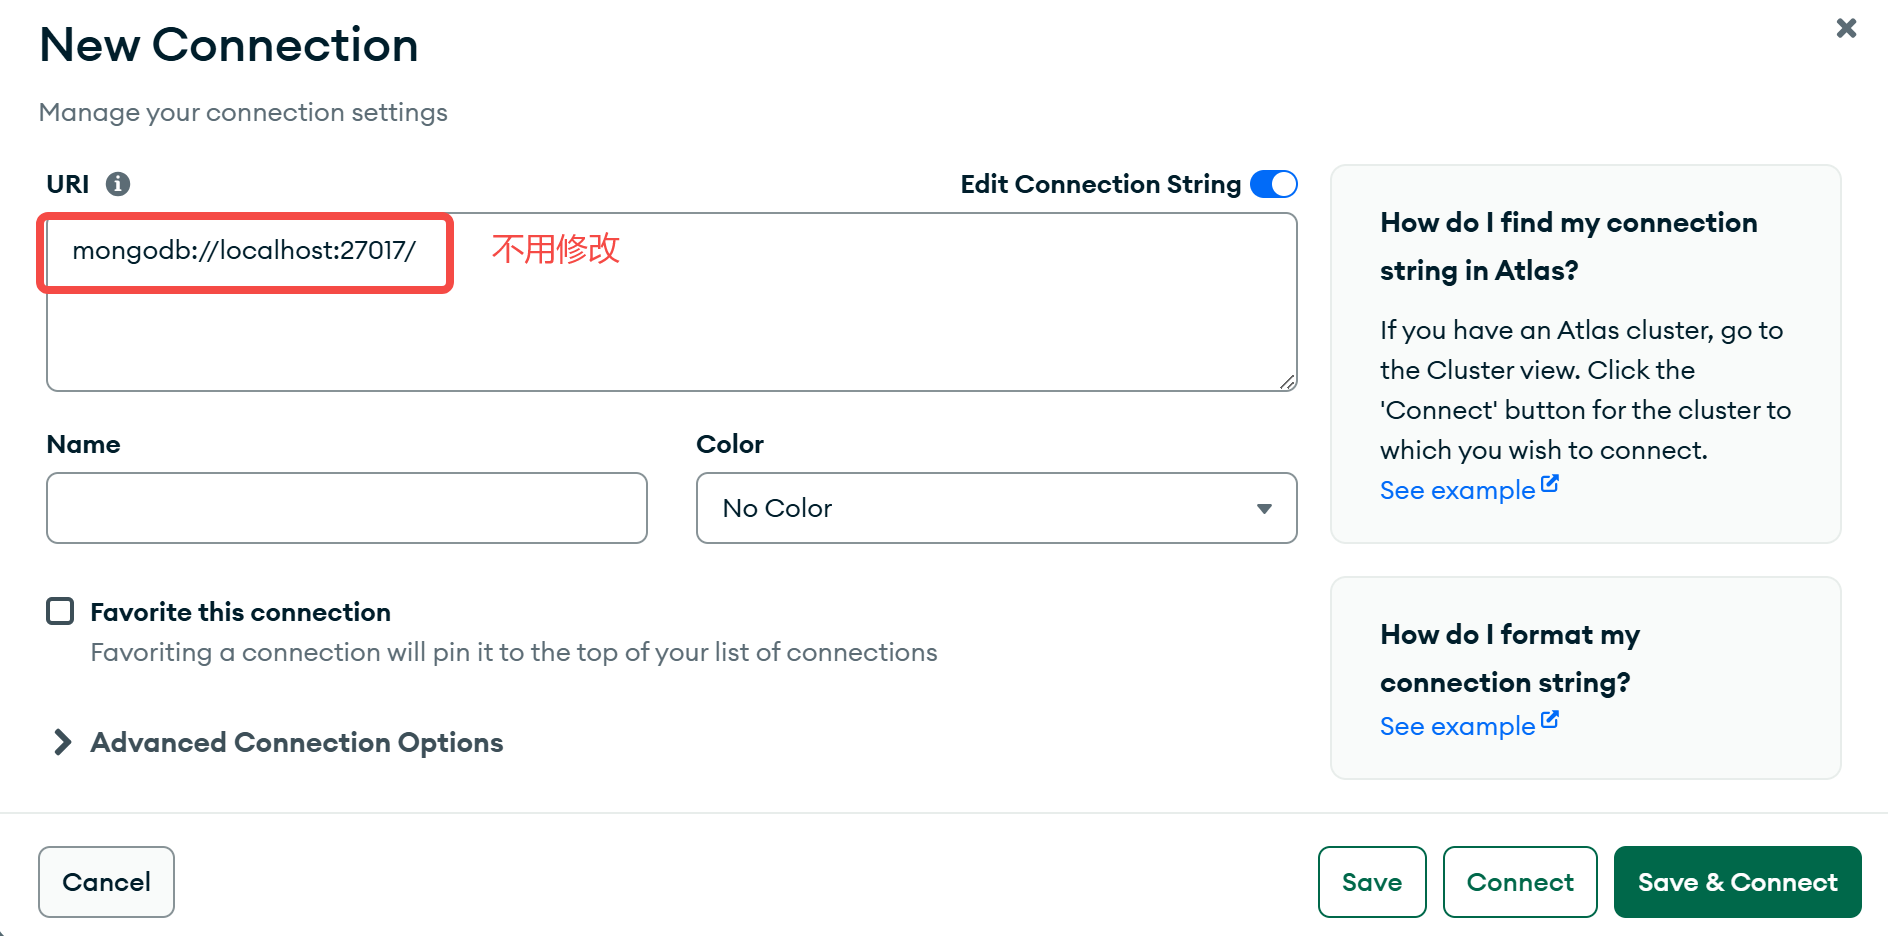Open the No Color dropdown
The height and width of the screenshot is (936, 1888).
pos(995,508)
